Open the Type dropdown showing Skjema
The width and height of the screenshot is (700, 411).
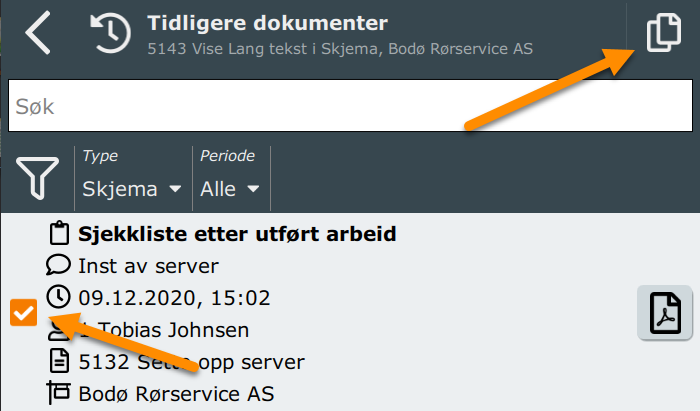point(132,178)
